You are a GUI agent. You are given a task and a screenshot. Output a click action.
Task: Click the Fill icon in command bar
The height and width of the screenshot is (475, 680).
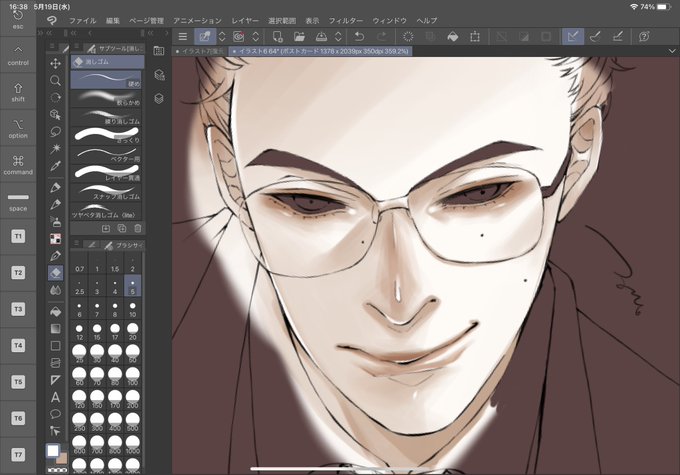(x=452, y=37)
